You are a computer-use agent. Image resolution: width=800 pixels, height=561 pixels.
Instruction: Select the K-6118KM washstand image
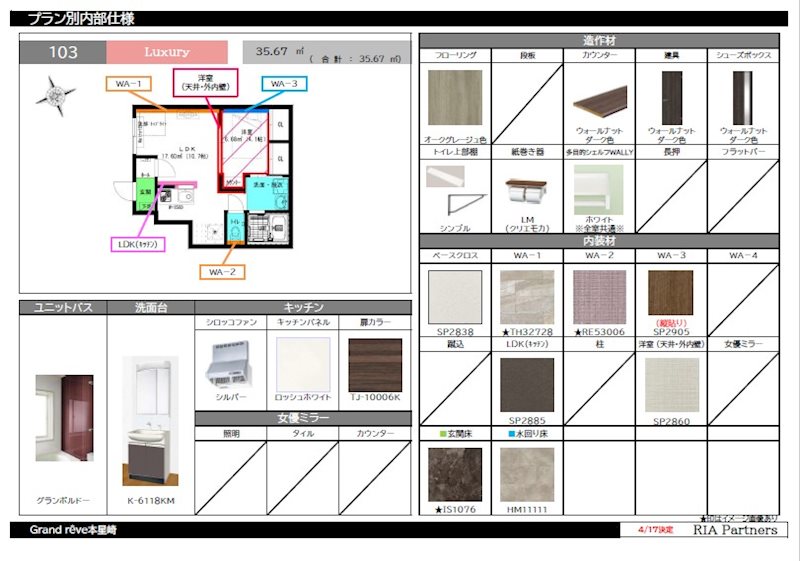point(151,421)
